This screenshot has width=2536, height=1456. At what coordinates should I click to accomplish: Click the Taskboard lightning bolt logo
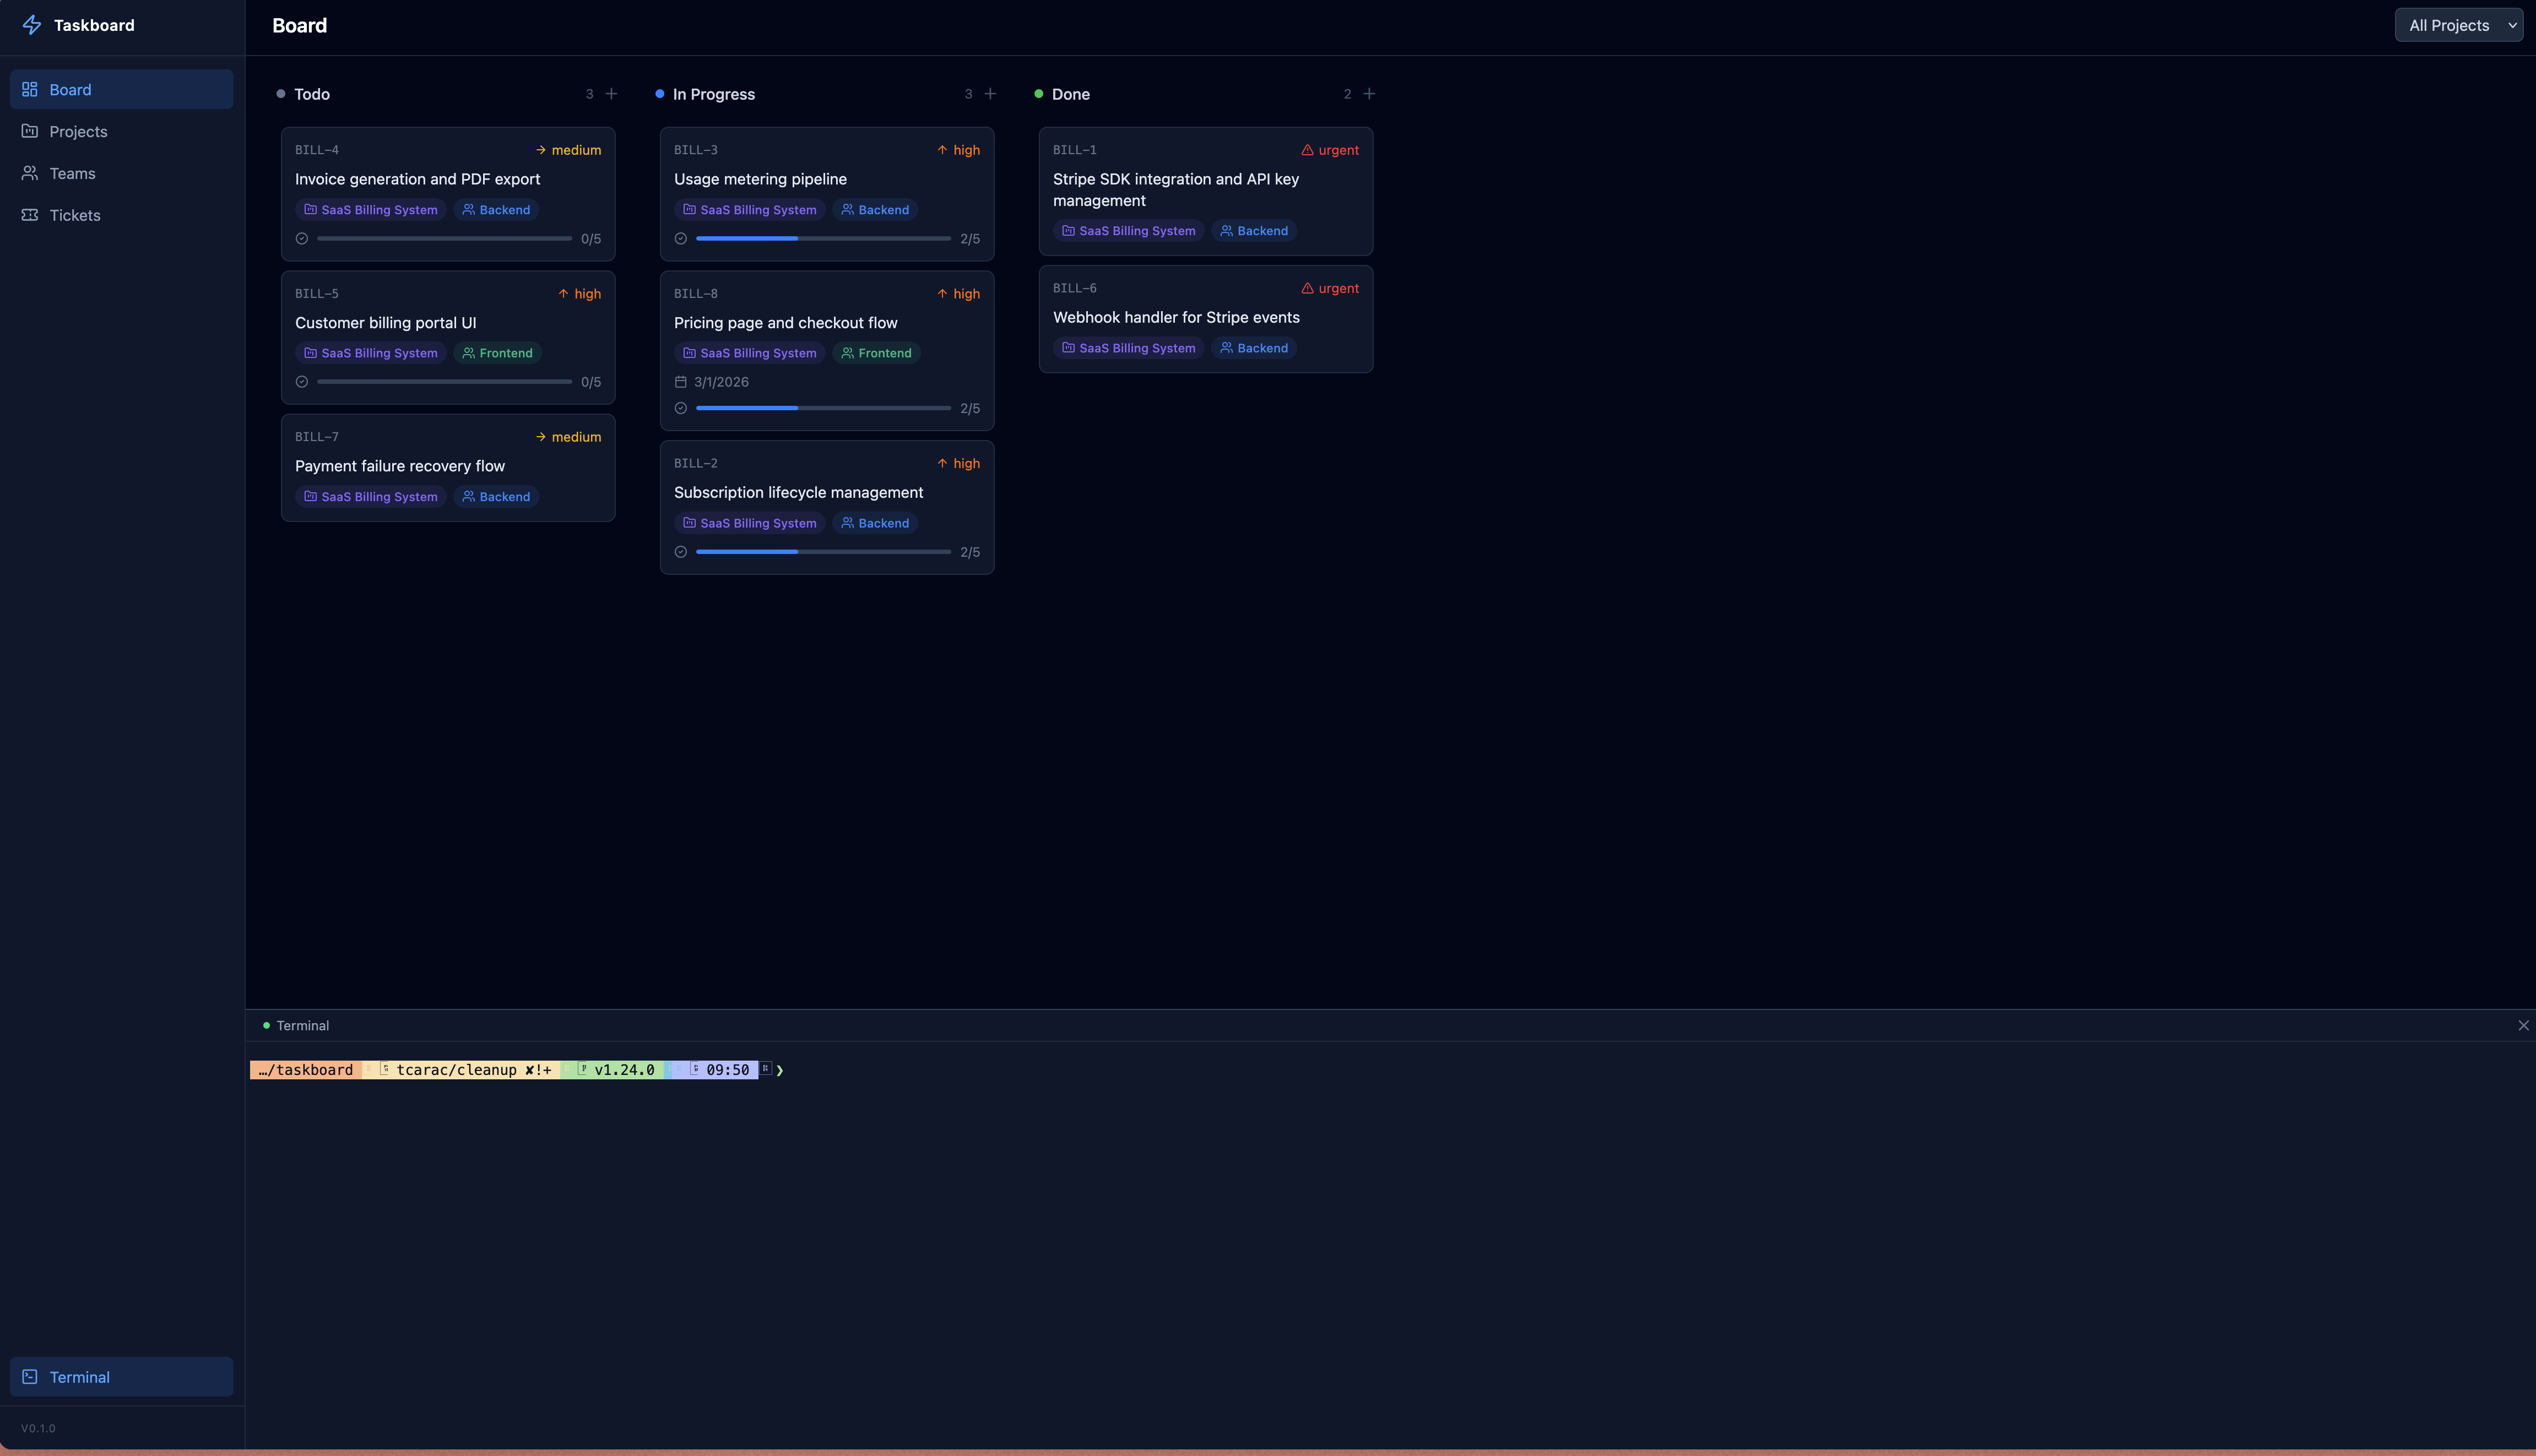[x=31, y=24]
